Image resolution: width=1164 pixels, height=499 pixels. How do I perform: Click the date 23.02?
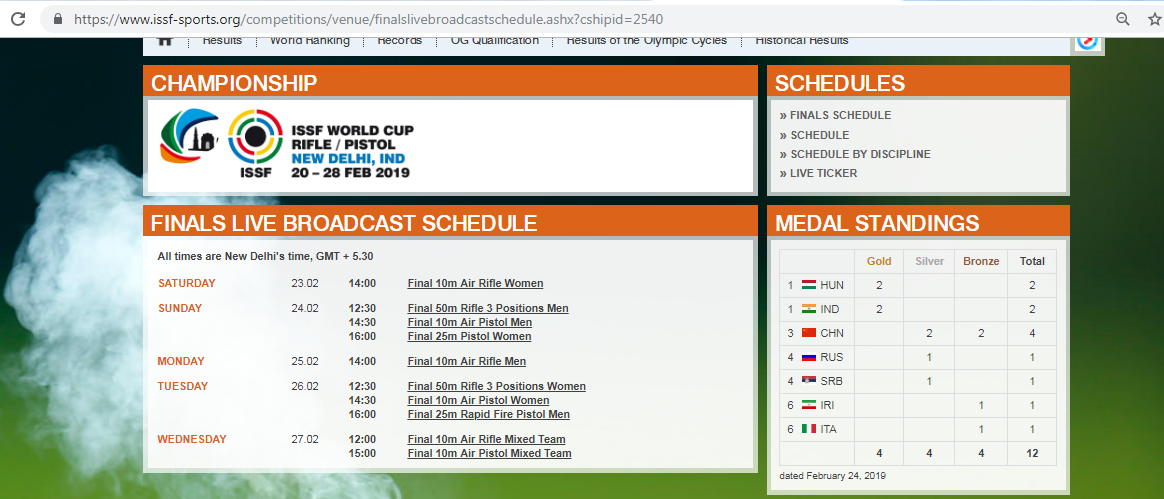click(304, 283)
